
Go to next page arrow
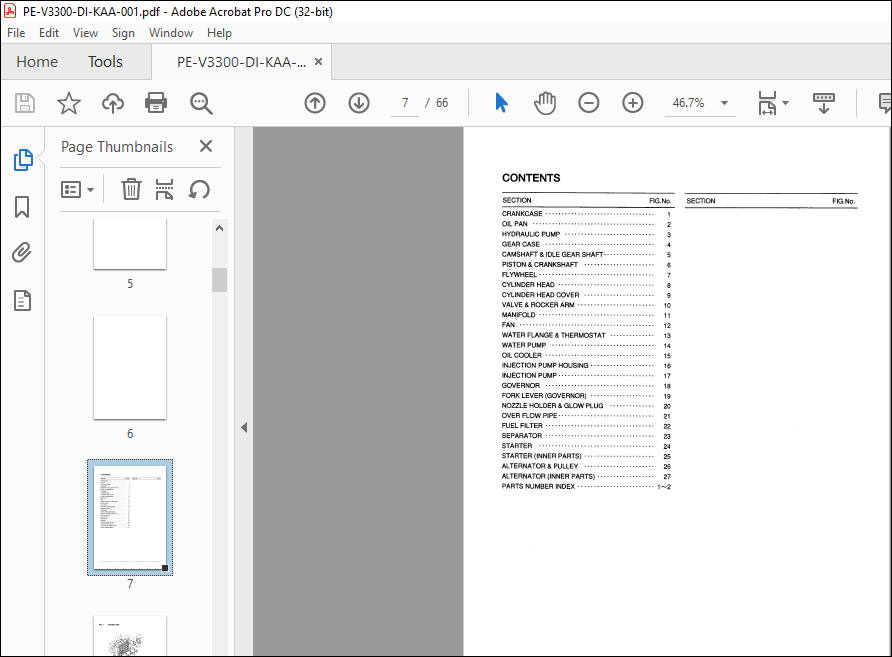(x=359, y=103)
